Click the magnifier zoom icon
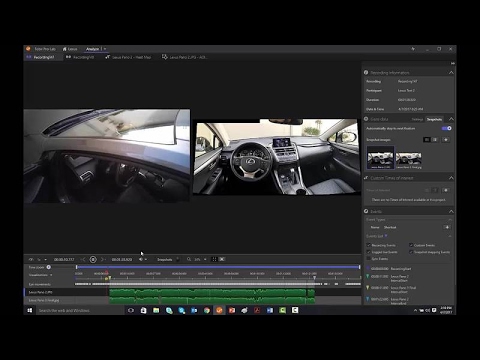Image resolution: width=480 pixels, height=360 pixels. pyautogui.click(x=189, y=259)
